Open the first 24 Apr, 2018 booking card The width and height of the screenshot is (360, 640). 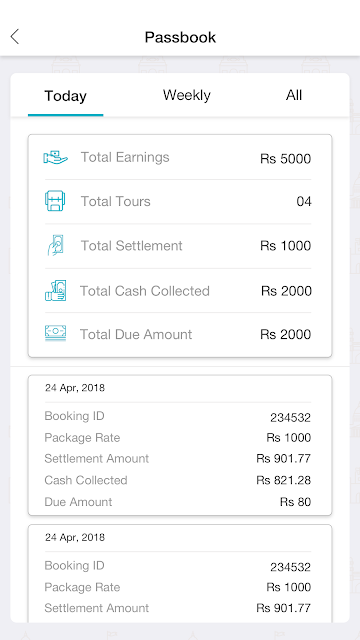(180, 445)
